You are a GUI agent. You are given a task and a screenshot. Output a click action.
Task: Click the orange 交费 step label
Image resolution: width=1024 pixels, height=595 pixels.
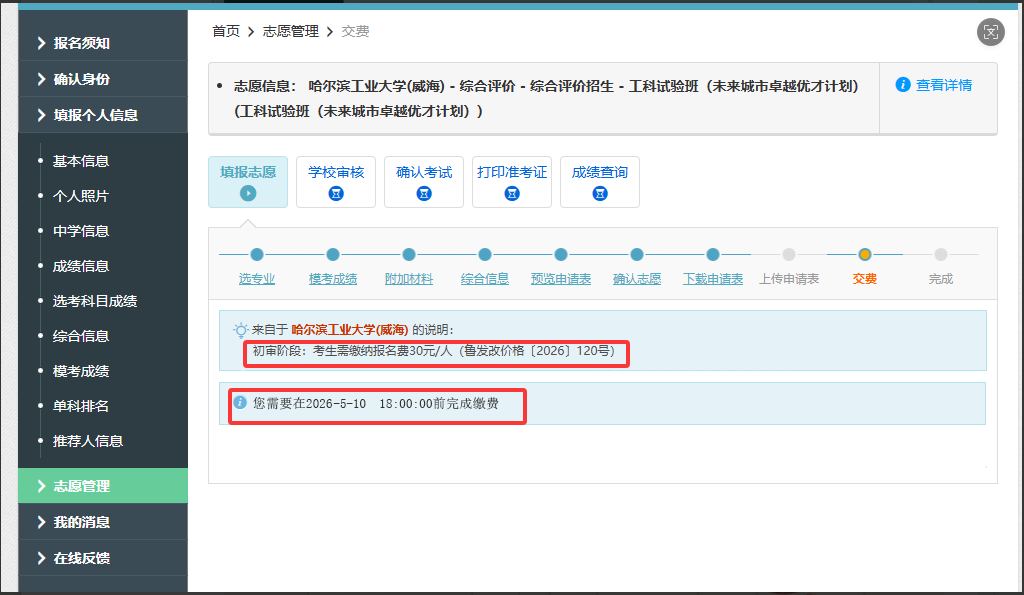coord(865,279)
